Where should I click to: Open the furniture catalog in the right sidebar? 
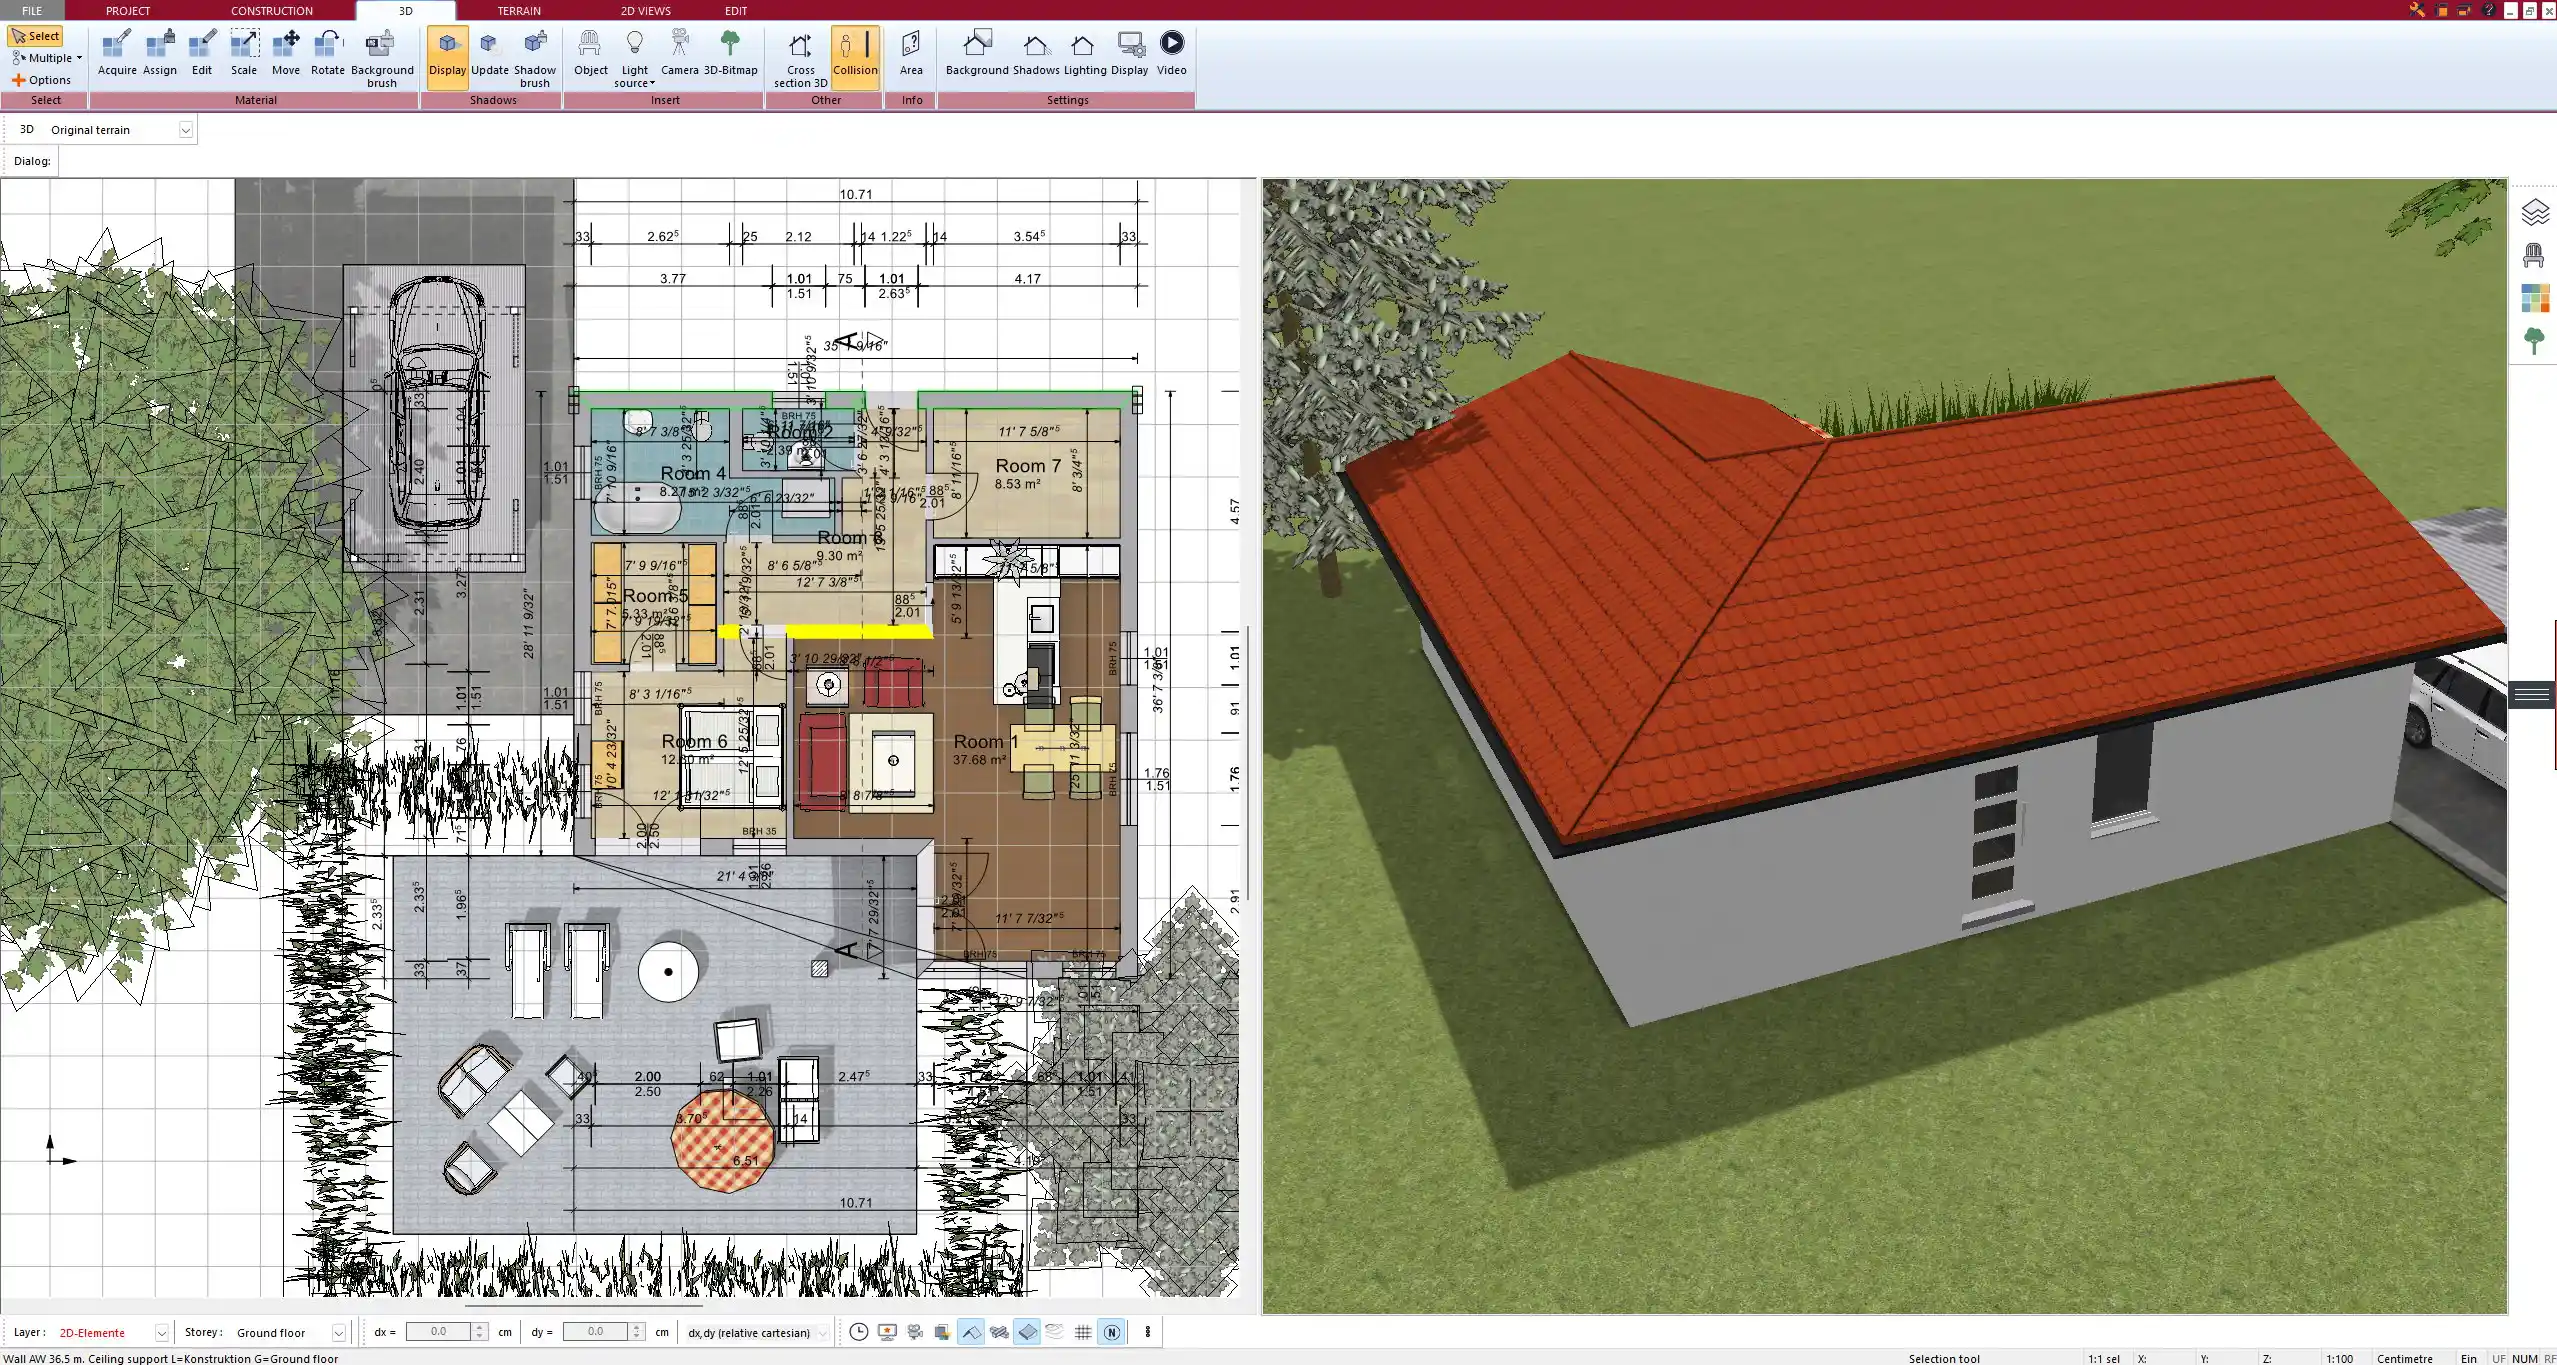(x=2536, y=255)
